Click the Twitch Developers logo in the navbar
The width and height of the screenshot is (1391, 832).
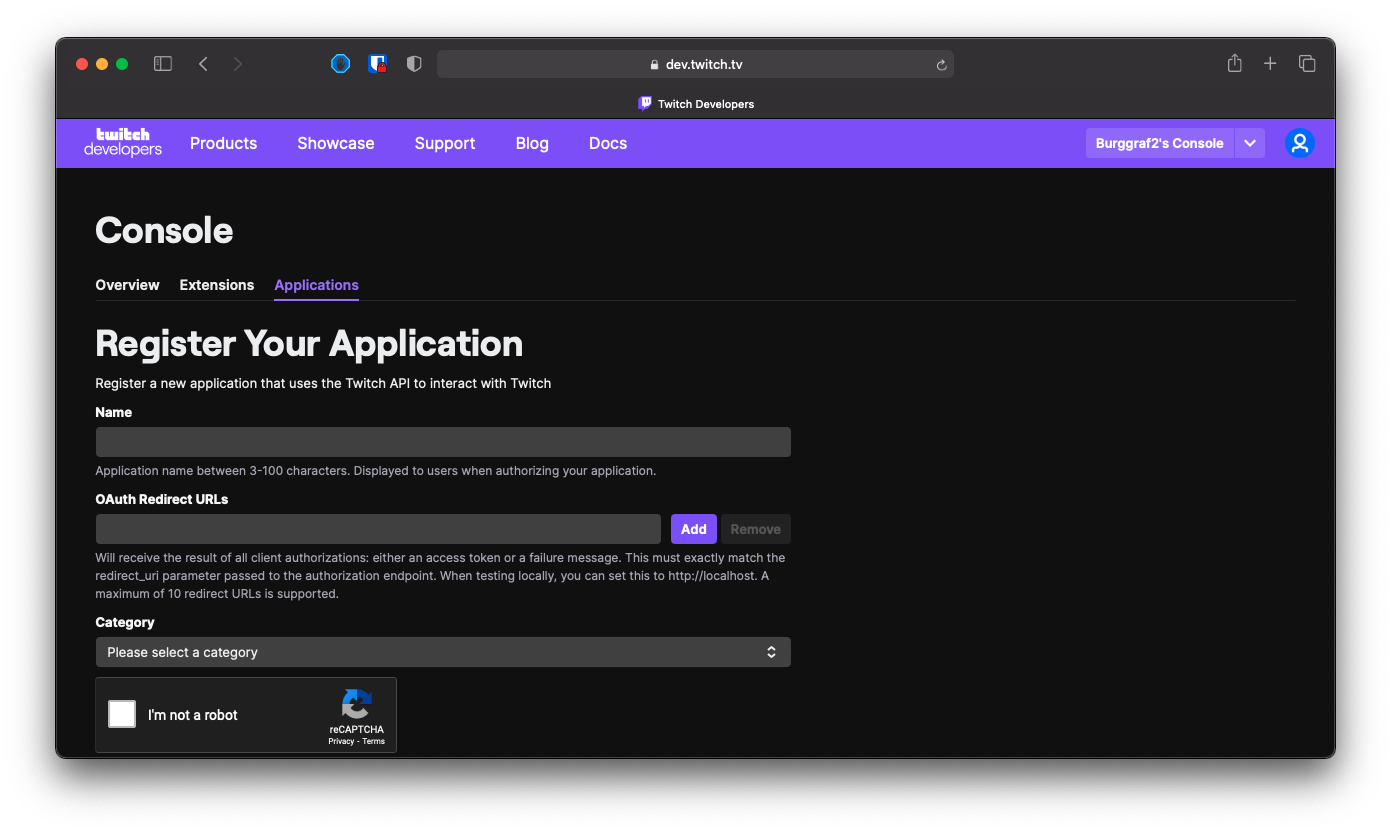pyautogui.click(x=122, y=143)
